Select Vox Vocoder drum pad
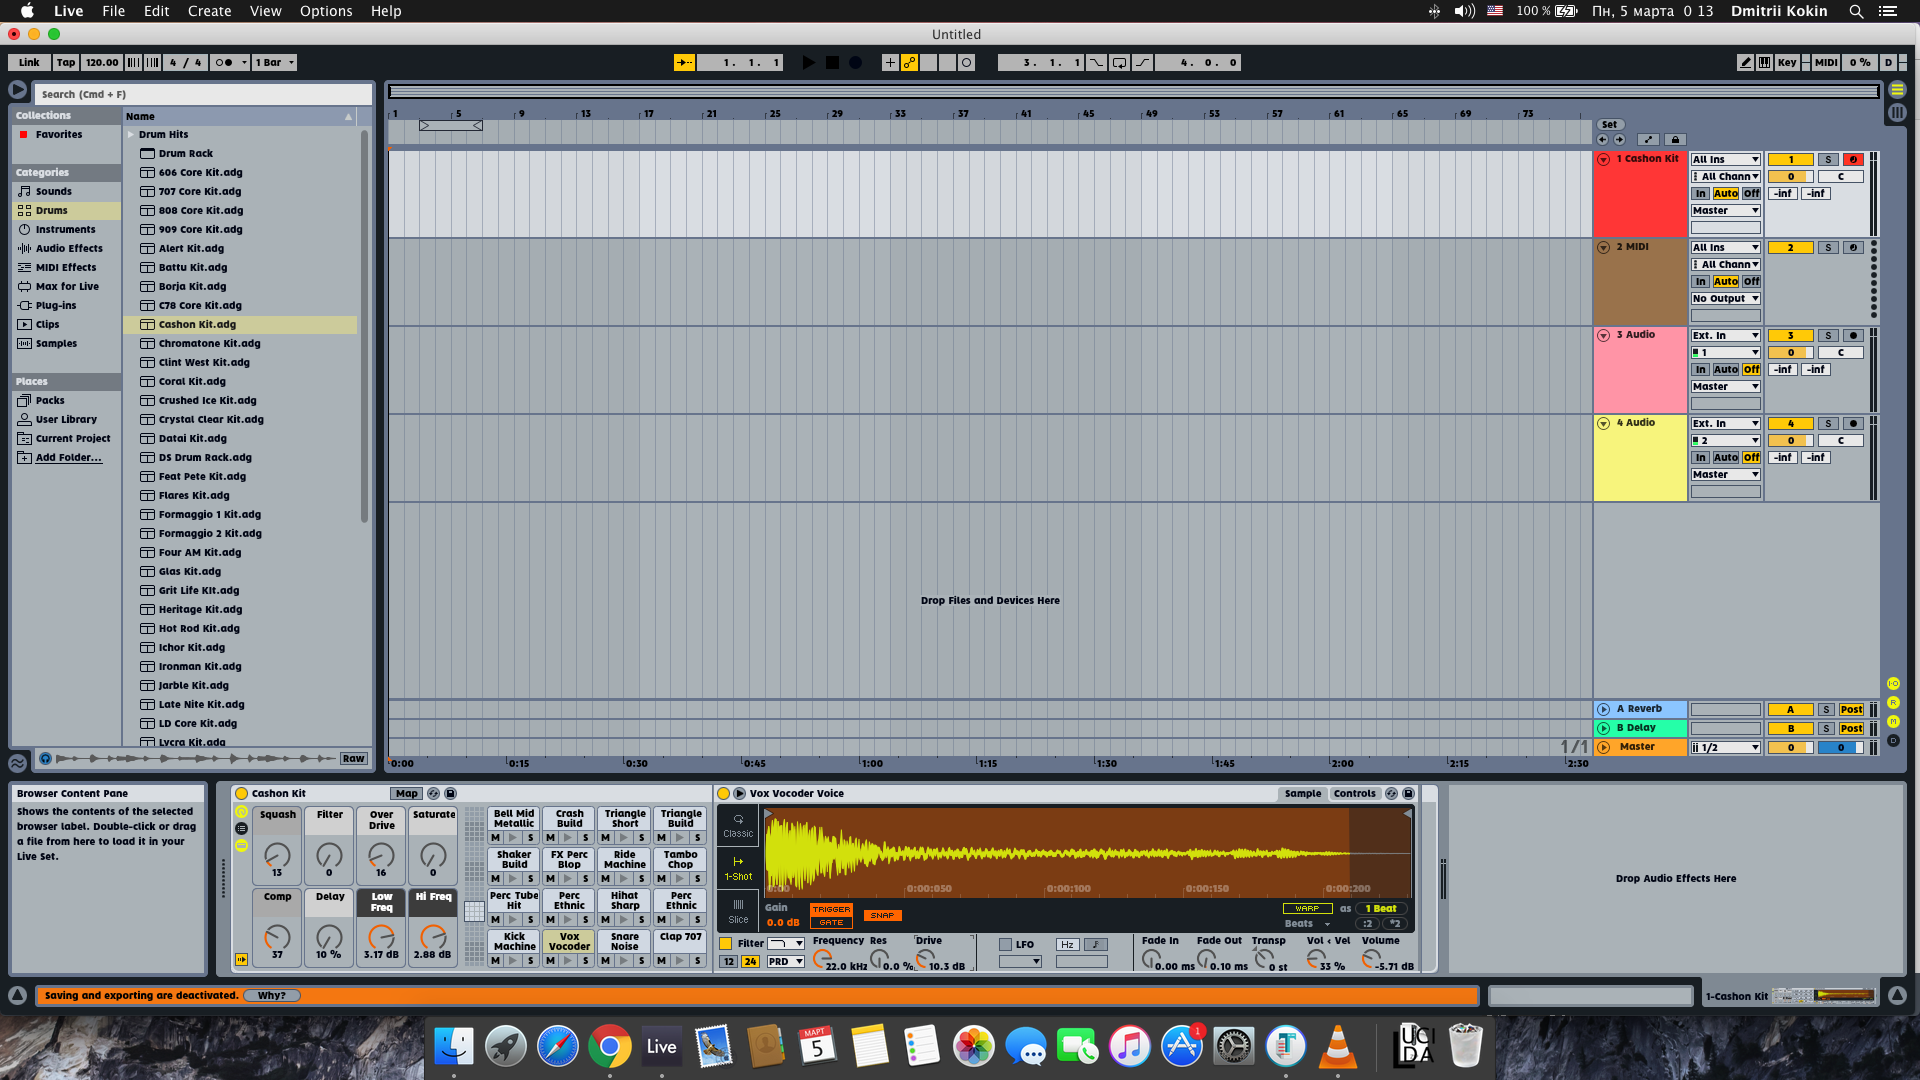The height and width of the screenshot is (1080, 1920). pyautogui.click(x=569, y=941)
